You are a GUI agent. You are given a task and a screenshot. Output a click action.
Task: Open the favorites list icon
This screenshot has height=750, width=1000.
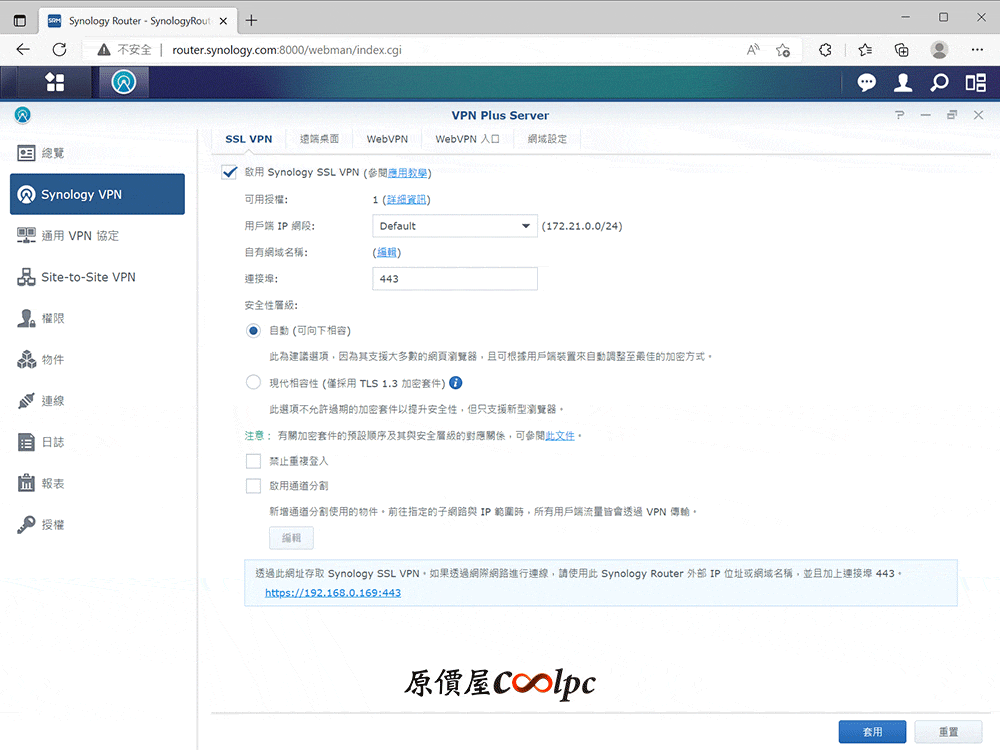point(865,50)
